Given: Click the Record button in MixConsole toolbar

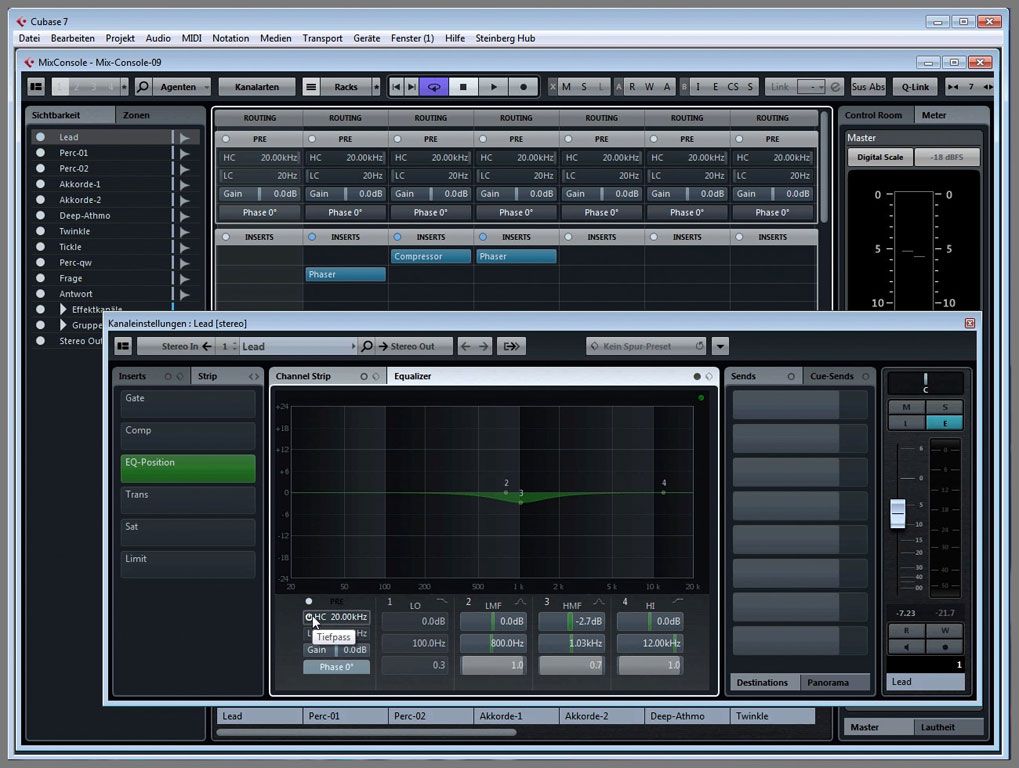Looking at the screenshot, I should coord(523,86).
